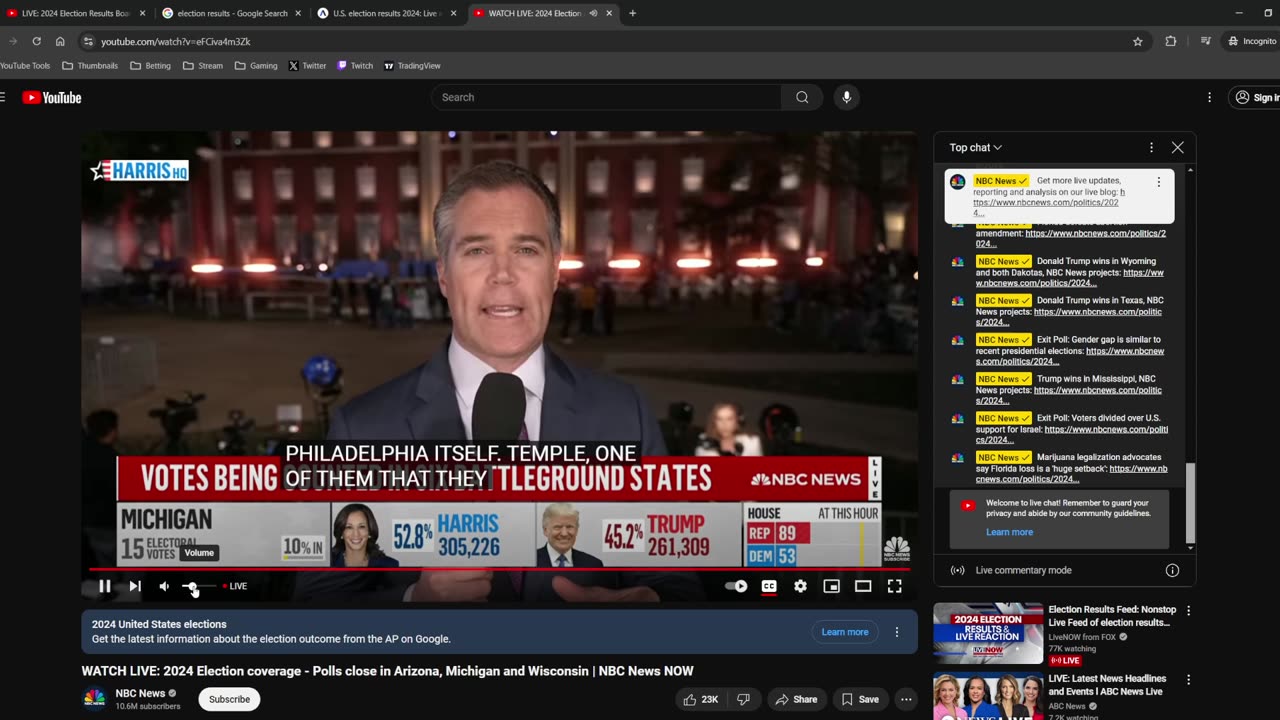Open options for Election Results Feed video

(x=1188, y=610)
